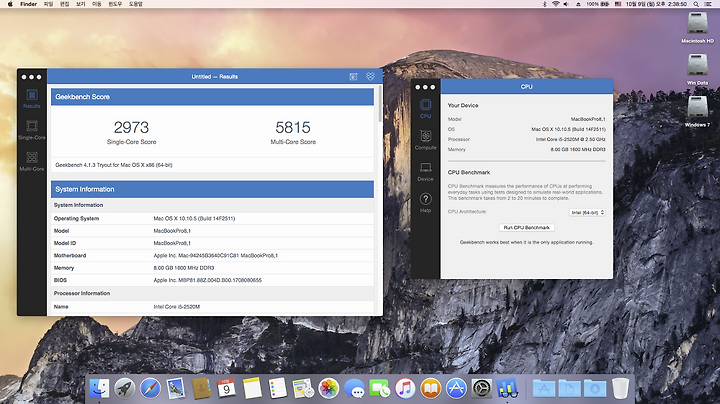Screen dimensions: 720x404
Task: Click the Geekbench icon in the Dock
Action: click(x=507, y=388)
